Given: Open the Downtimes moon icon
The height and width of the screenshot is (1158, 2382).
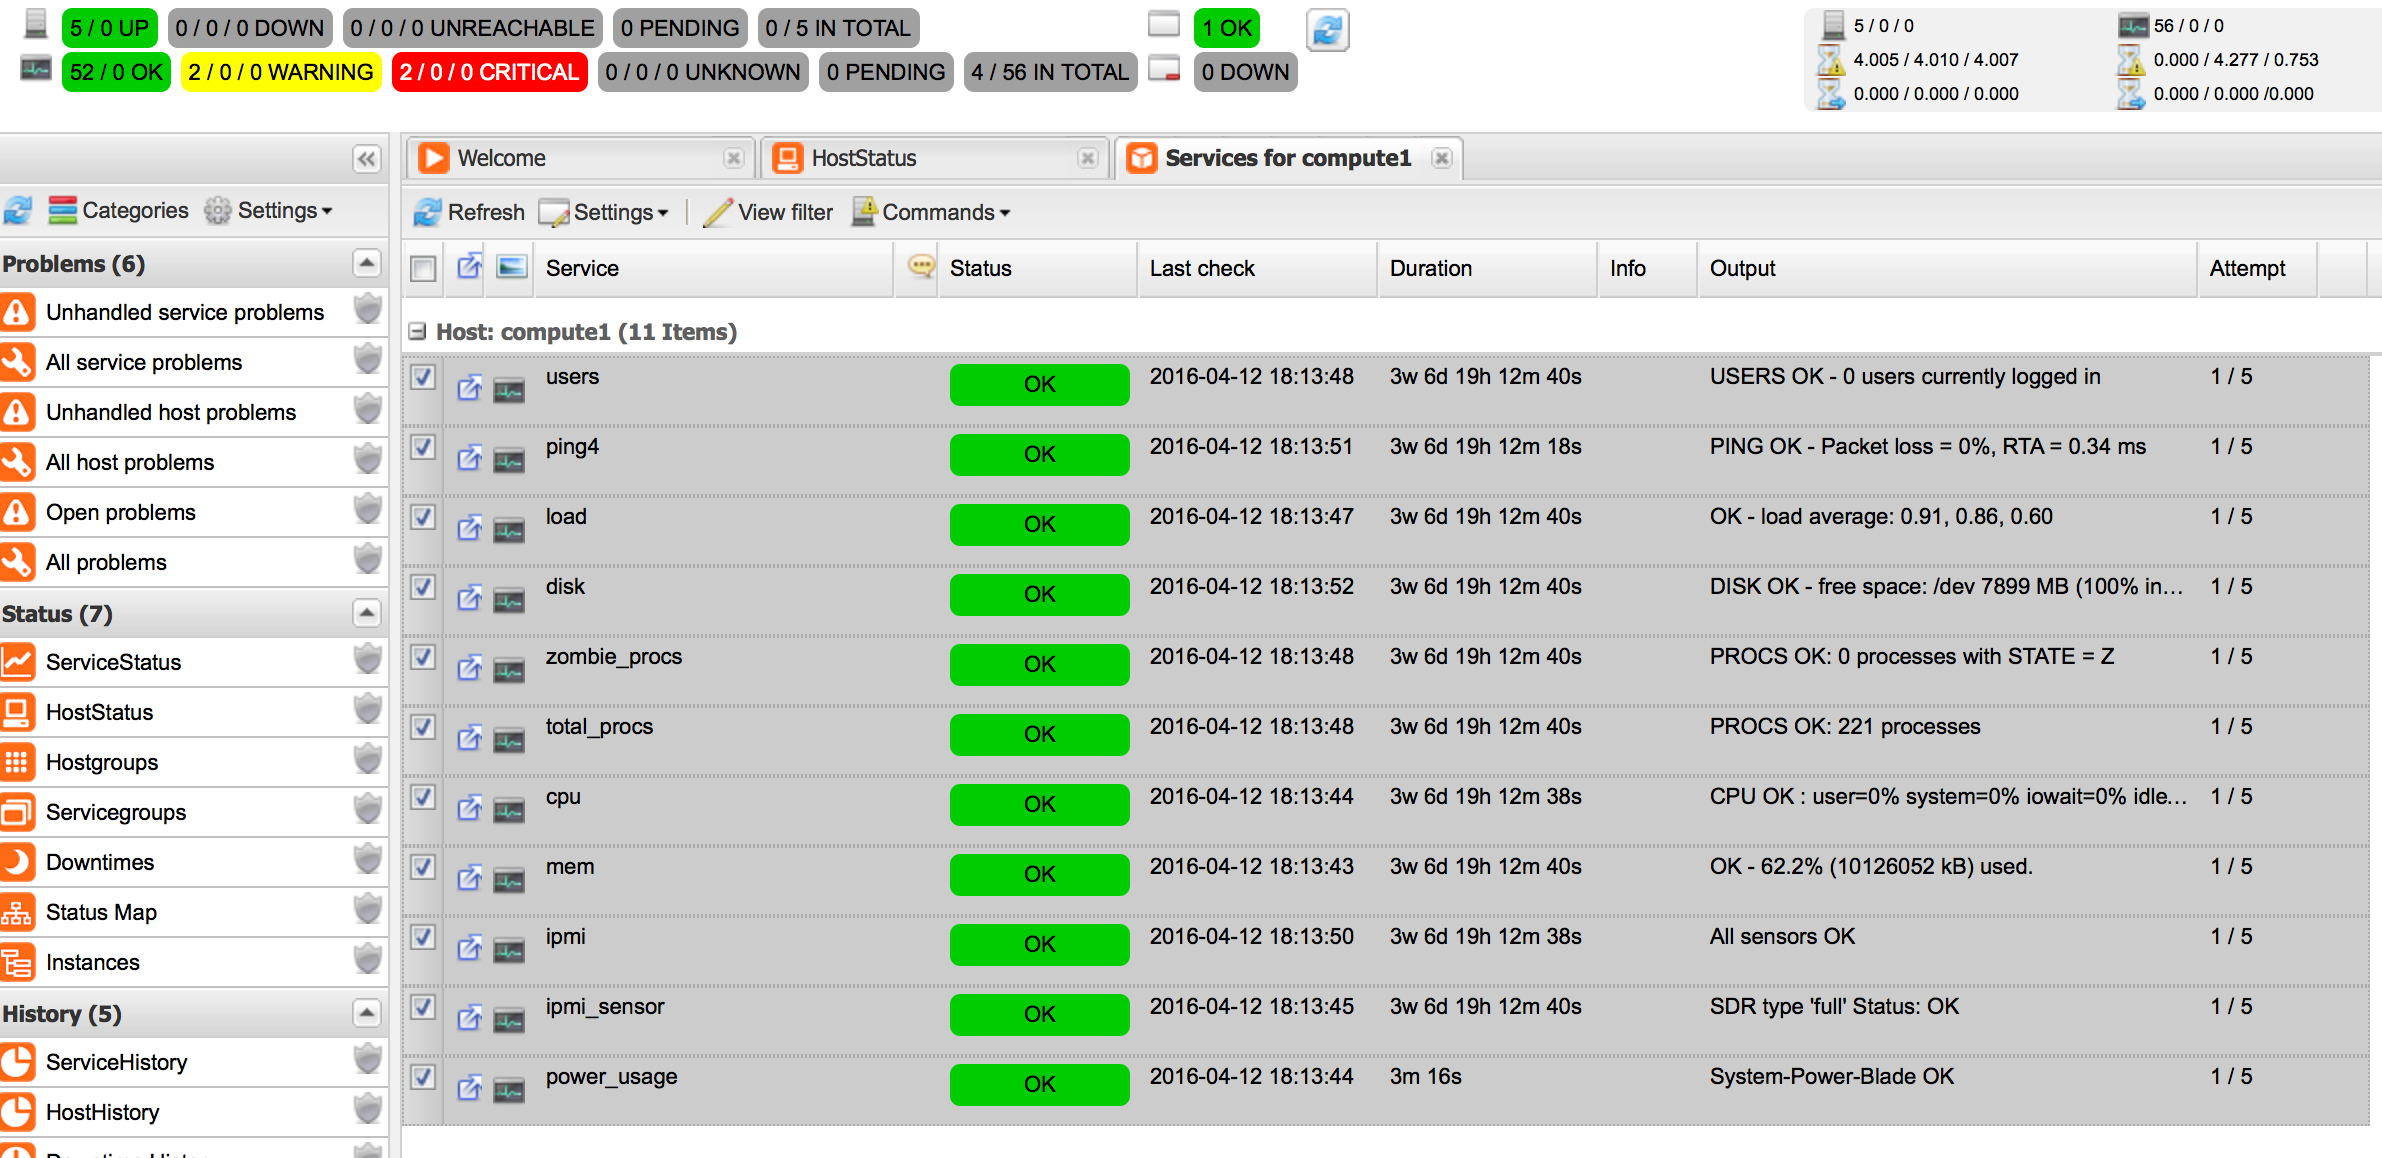Looking at the screenshot, I should click(18, 862).
